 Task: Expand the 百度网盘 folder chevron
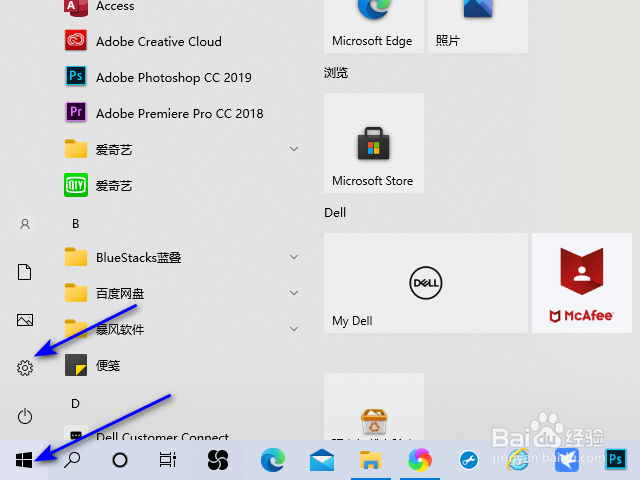pos(294,293)
